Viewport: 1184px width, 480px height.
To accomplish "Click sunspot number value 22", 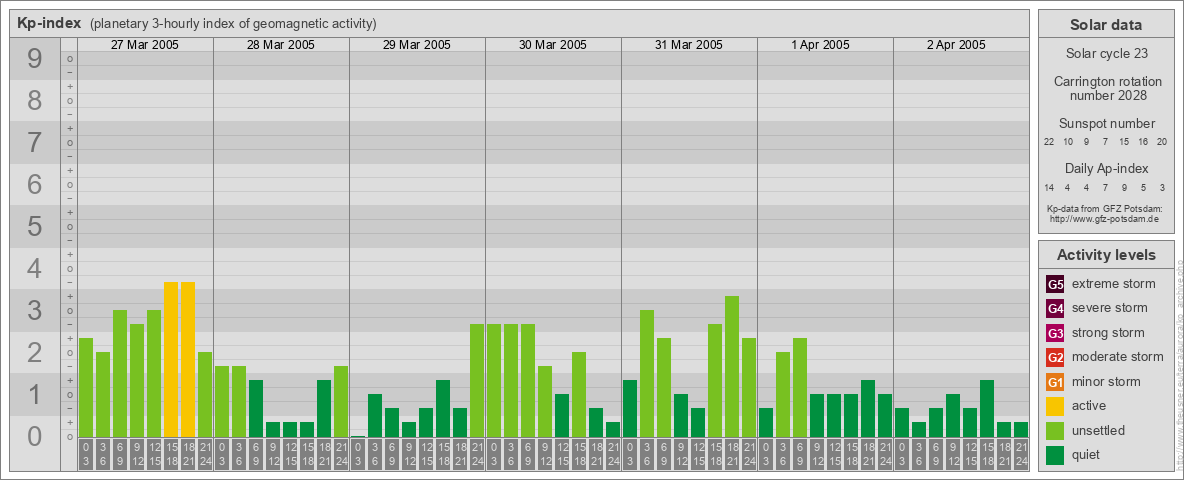I will 1049,142.
